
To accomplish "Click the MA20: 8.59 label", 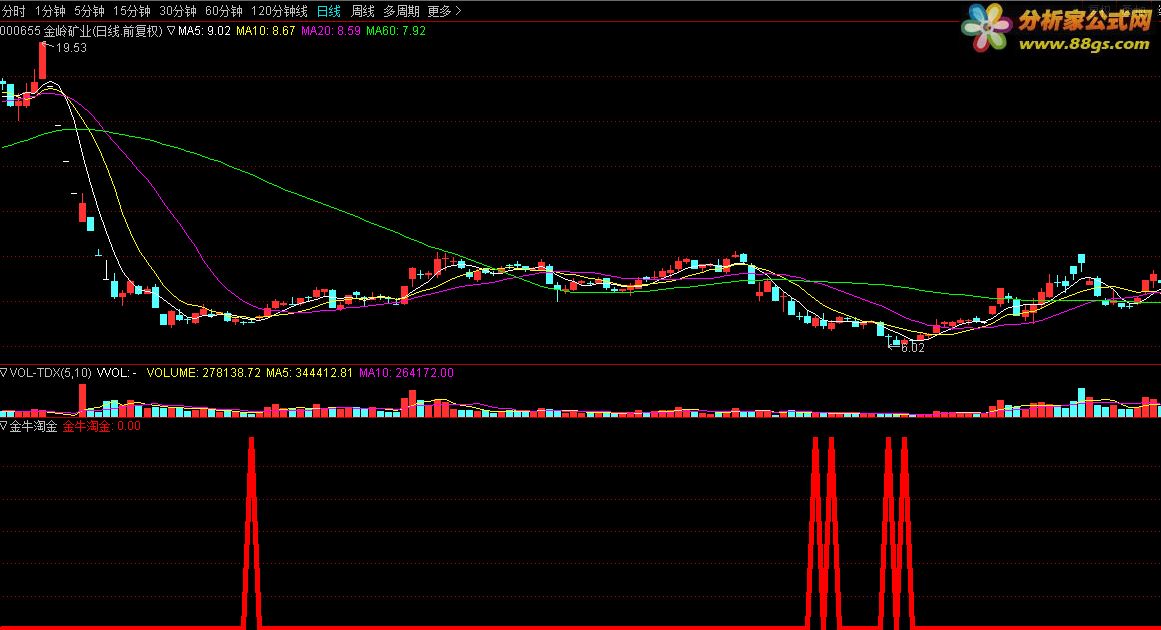I will pos(331,31).
